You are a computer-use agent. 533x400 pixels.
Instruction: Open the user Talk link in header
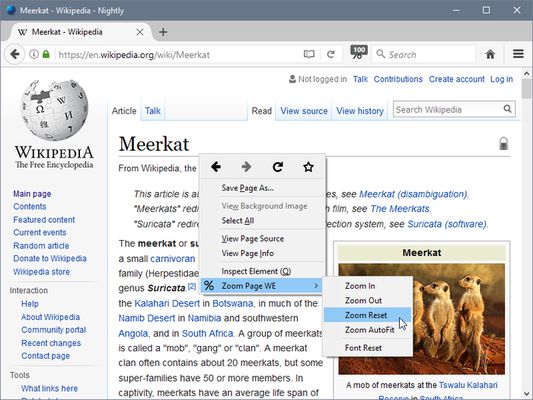(x=360, y=79)
